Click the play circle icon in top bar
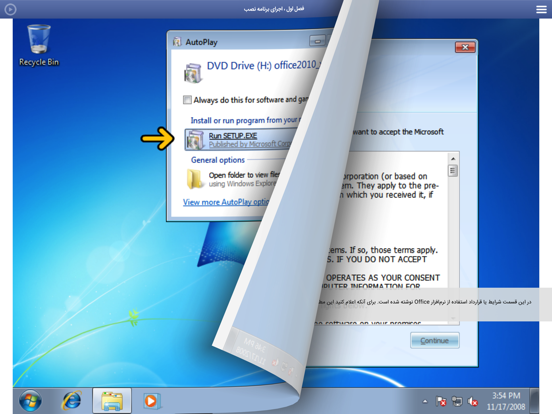 [x=10, y=9]
